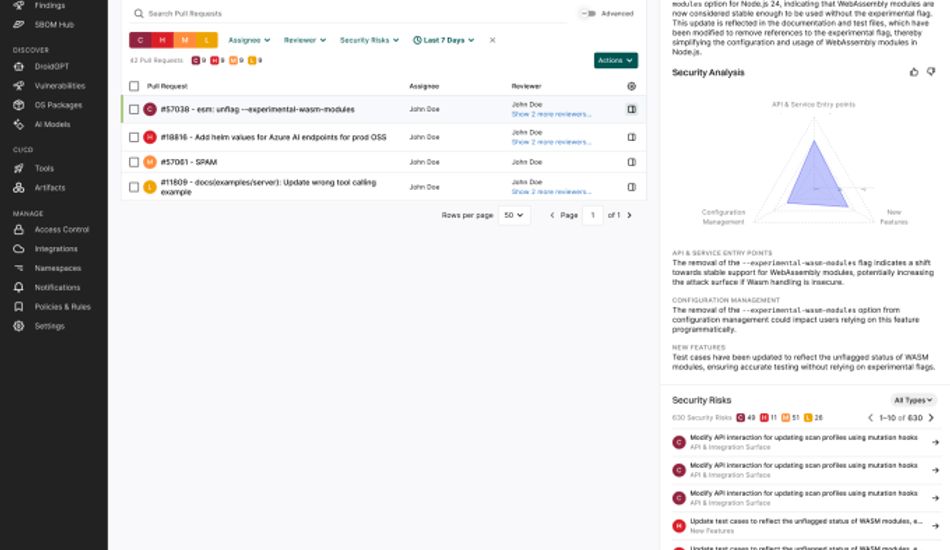Viewport: 950px width, 550px height.
Task: Open side panel icon for PR #18816
Action: pyautogui.click(x=631, y=138)
